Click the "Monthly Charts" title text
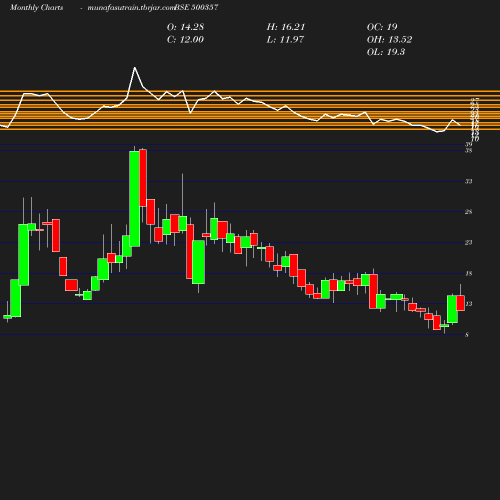Screen dimensions: 500x500 36,7
